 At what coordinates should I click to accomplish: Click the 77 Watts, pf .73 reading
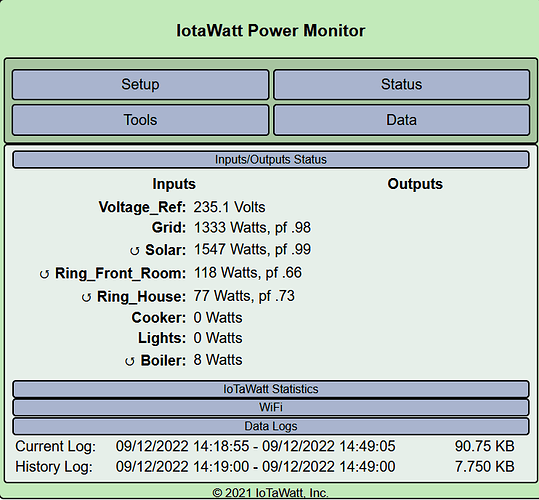coord(244,296)
